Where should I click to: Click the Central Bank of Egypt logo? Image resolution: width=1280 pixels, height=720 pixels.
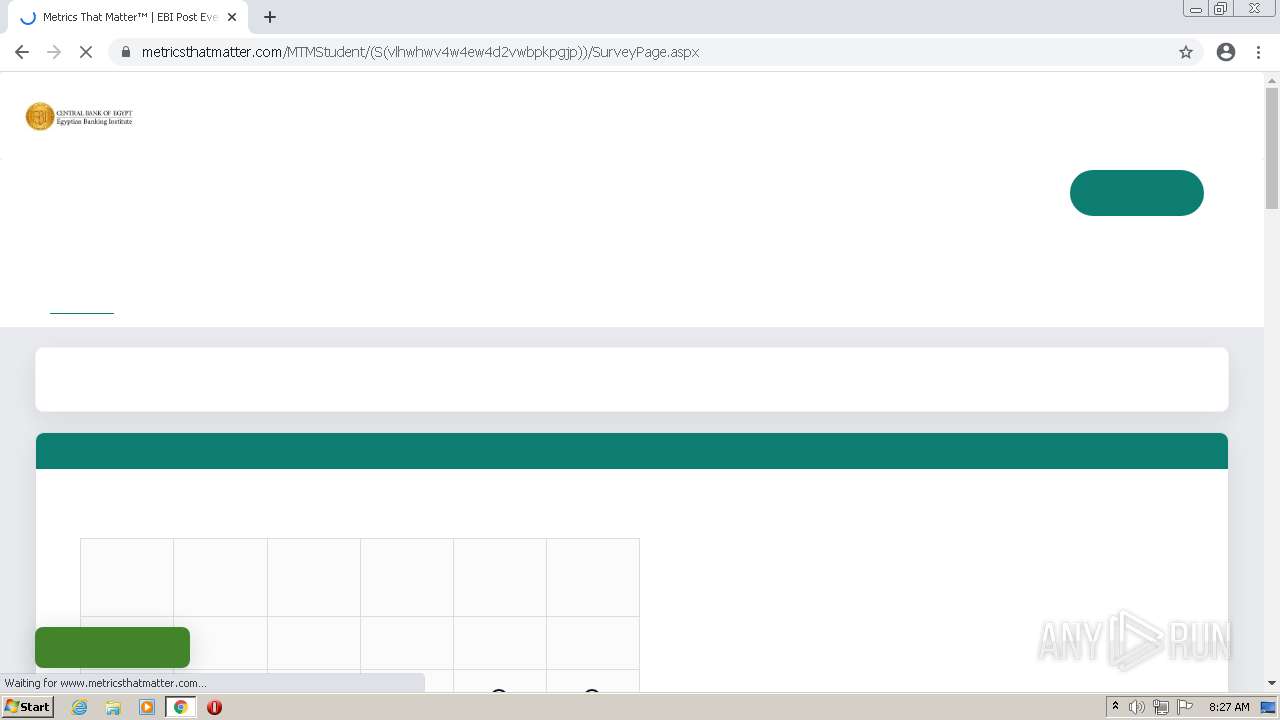79,117
